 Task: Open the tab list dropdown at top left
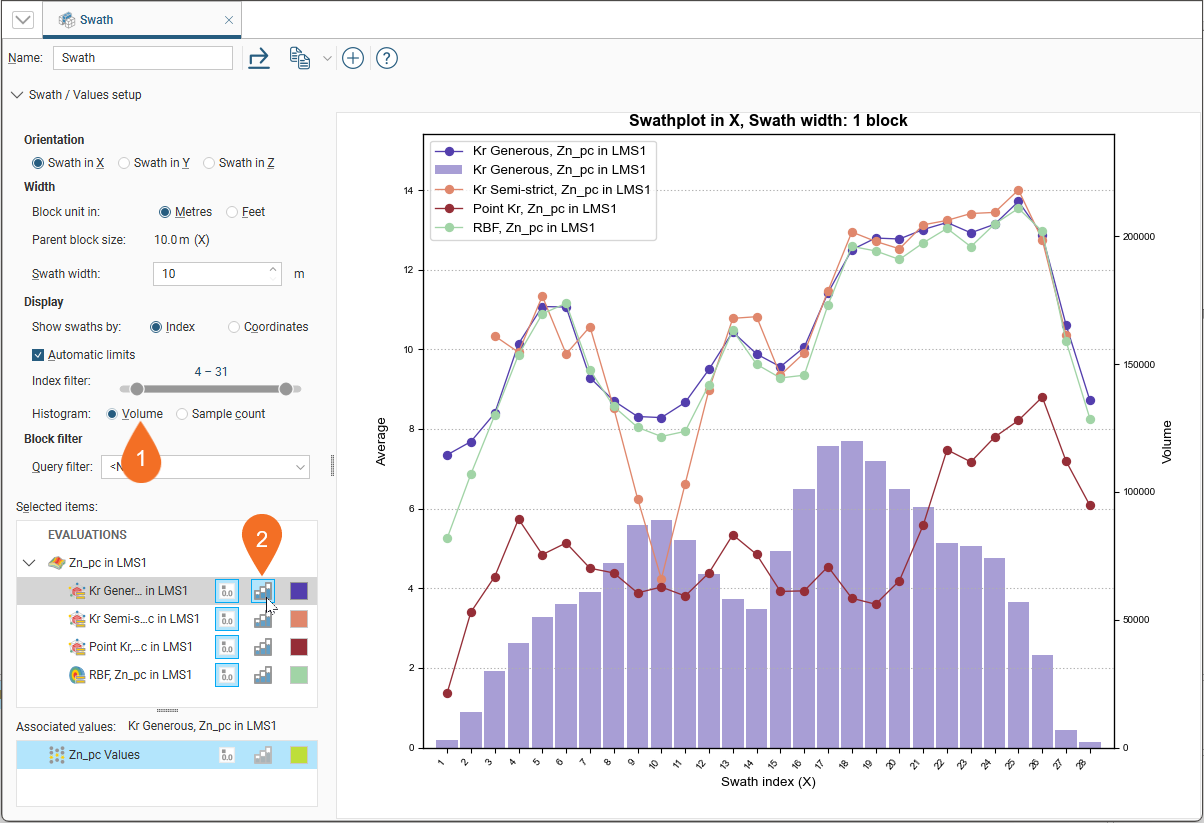click(x=22, y=20)
